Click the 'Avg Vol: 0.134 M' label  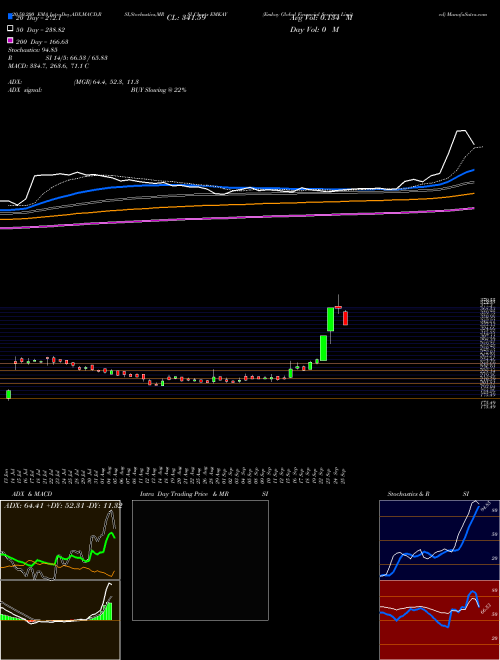pos(322,18)
